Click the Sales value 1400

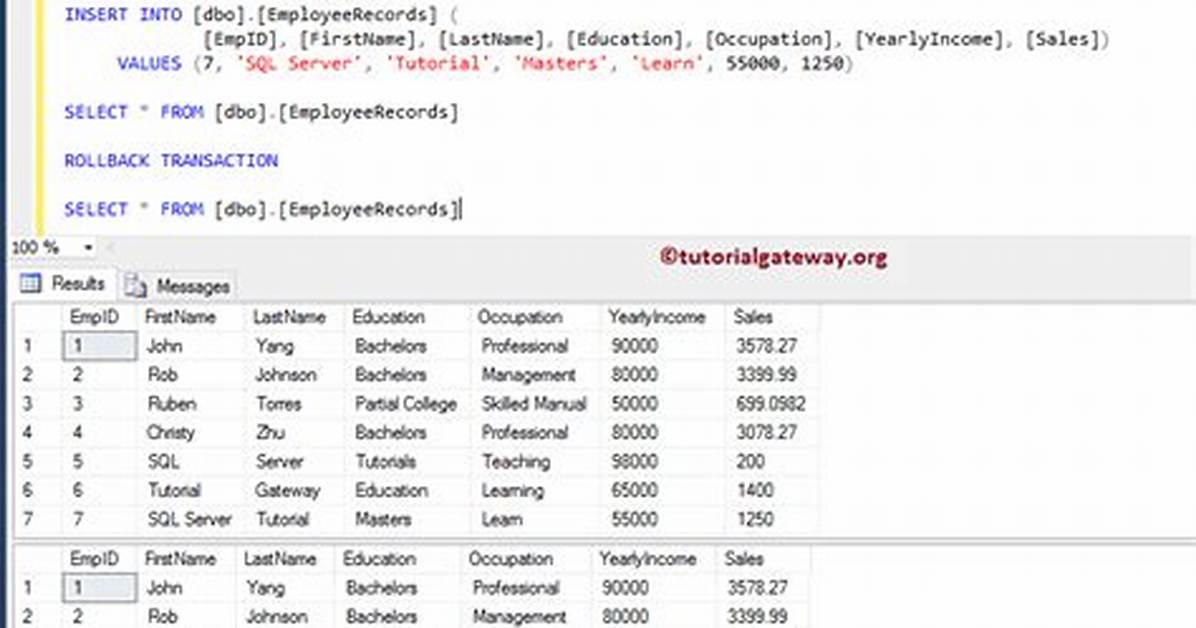click(x=755, y=491)
